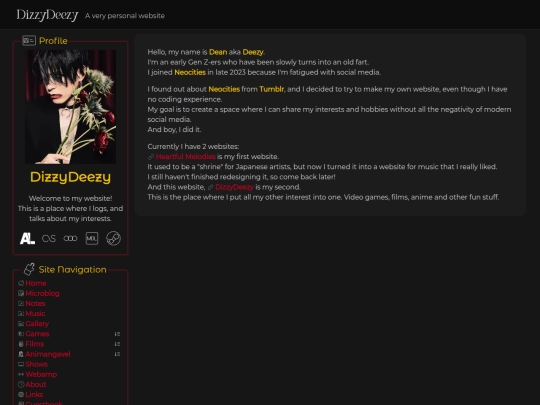Click the house icon beside Home

(21, 283)
